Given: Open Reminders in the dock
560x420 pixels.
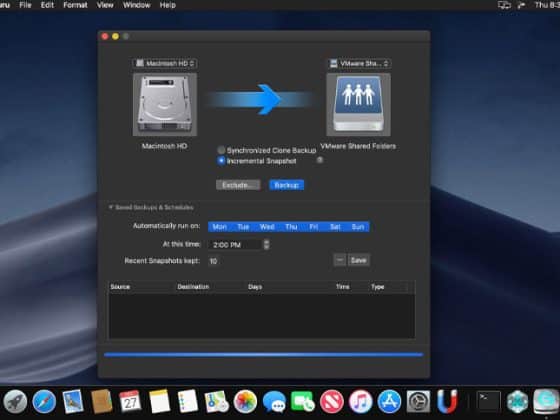Looking at the screenshot, I should (x=188, y=401).
